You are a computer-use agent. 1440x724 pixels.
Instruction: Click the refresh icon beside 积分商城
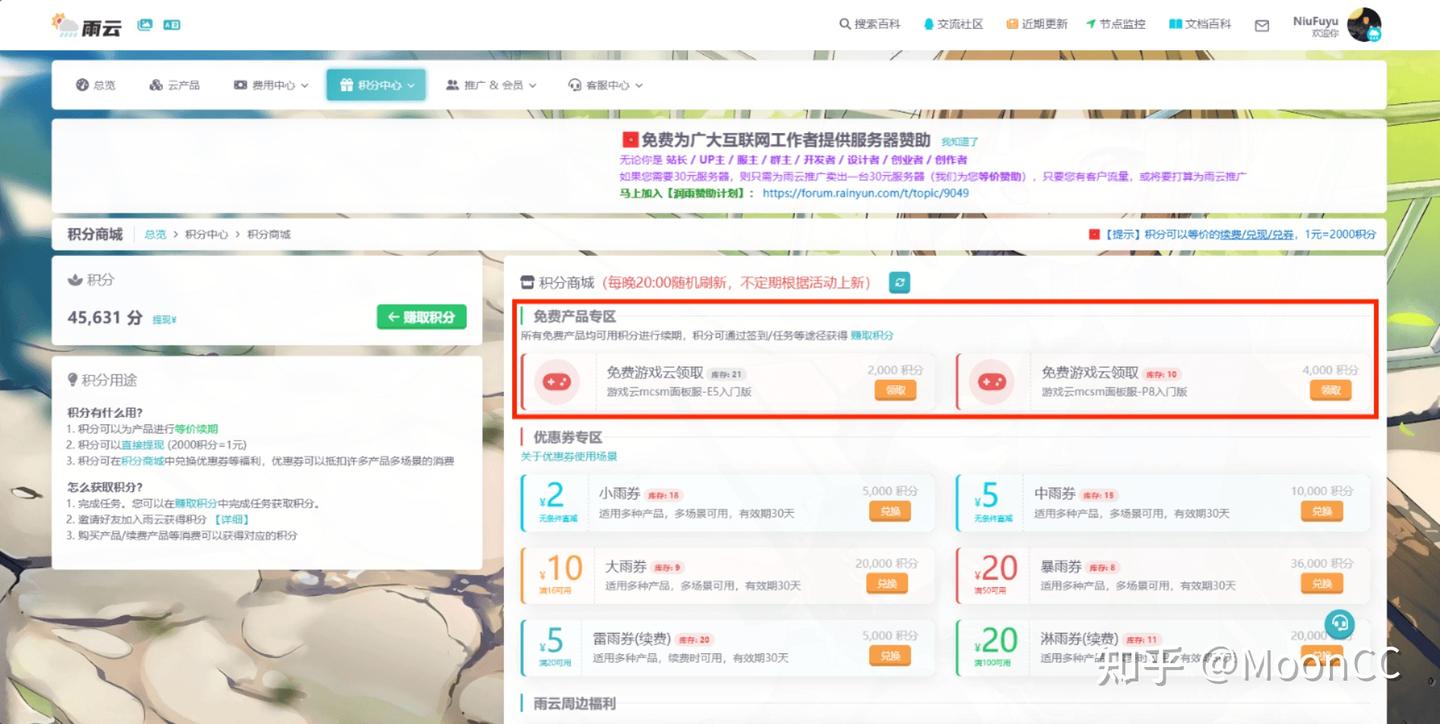pos(898,282)
